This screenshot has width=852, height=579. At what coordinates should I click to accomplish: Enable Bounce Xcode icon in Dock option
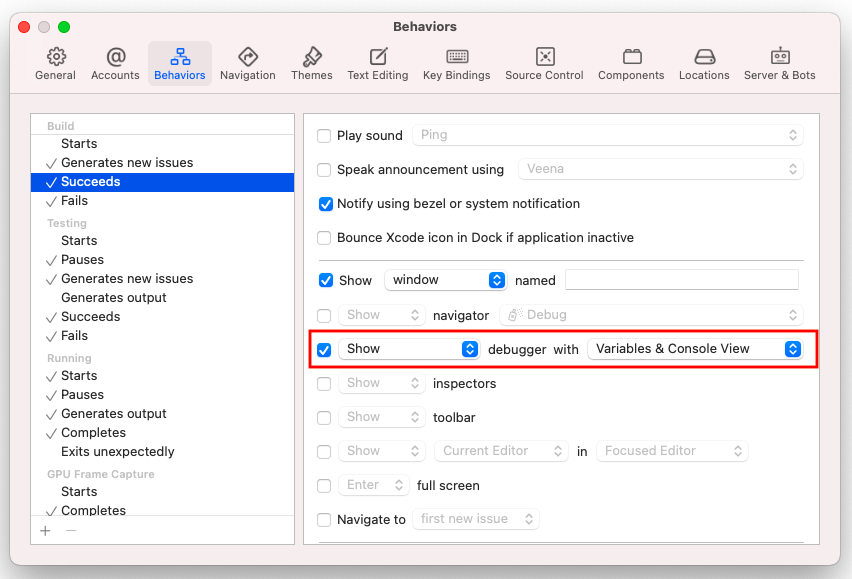[324, 238]
